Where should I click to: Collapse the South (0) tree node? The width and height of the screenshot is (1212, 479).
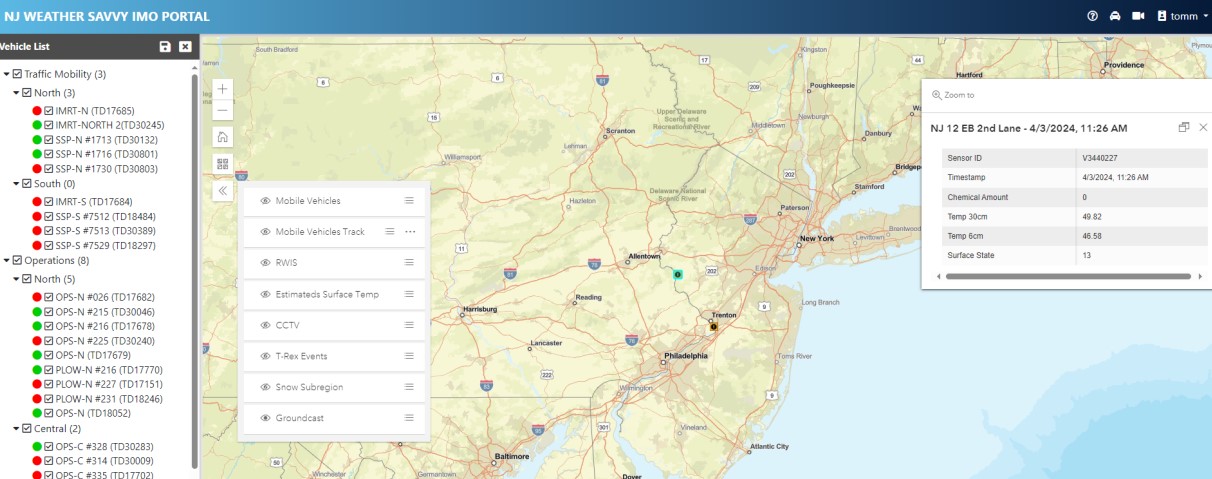pyautogui.click(x=16, y=184)
